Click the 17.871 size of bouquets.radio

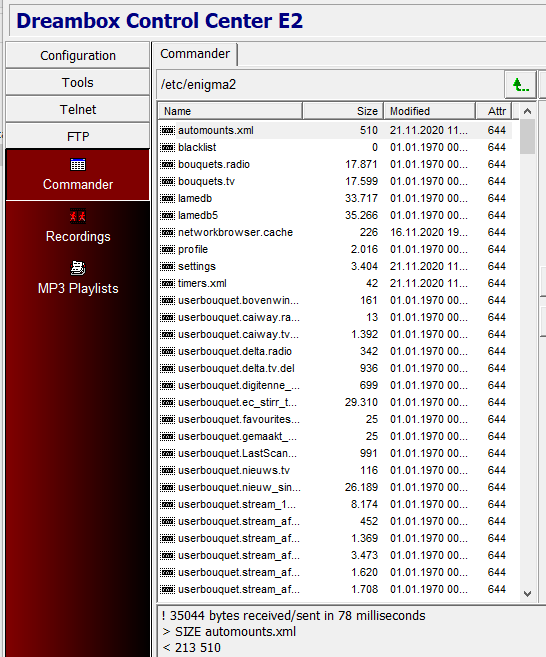pos(361,164)
